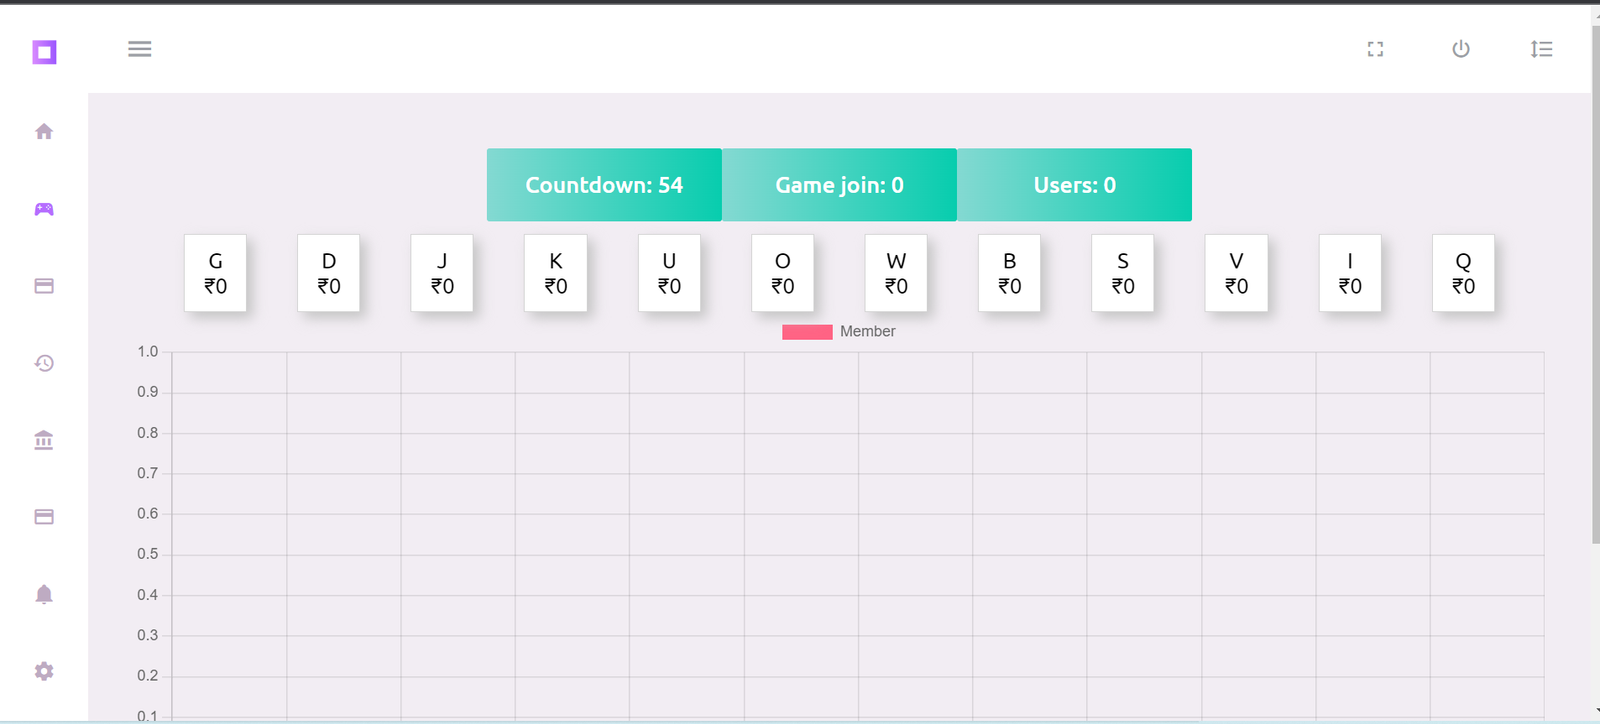Click the Users: 0 banner
Screen dimensions: 1600x724
(1074, 185)
